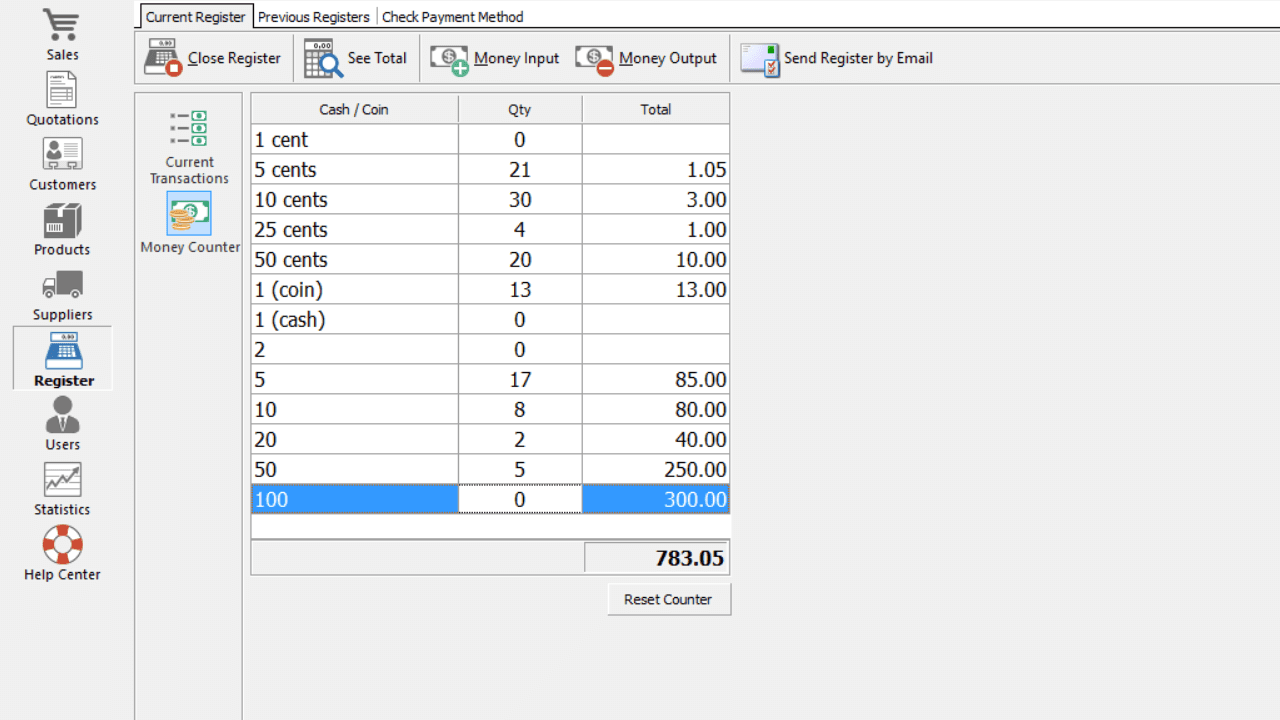
Task: Click Money Output icon
Action: click(x=595, y=59)
